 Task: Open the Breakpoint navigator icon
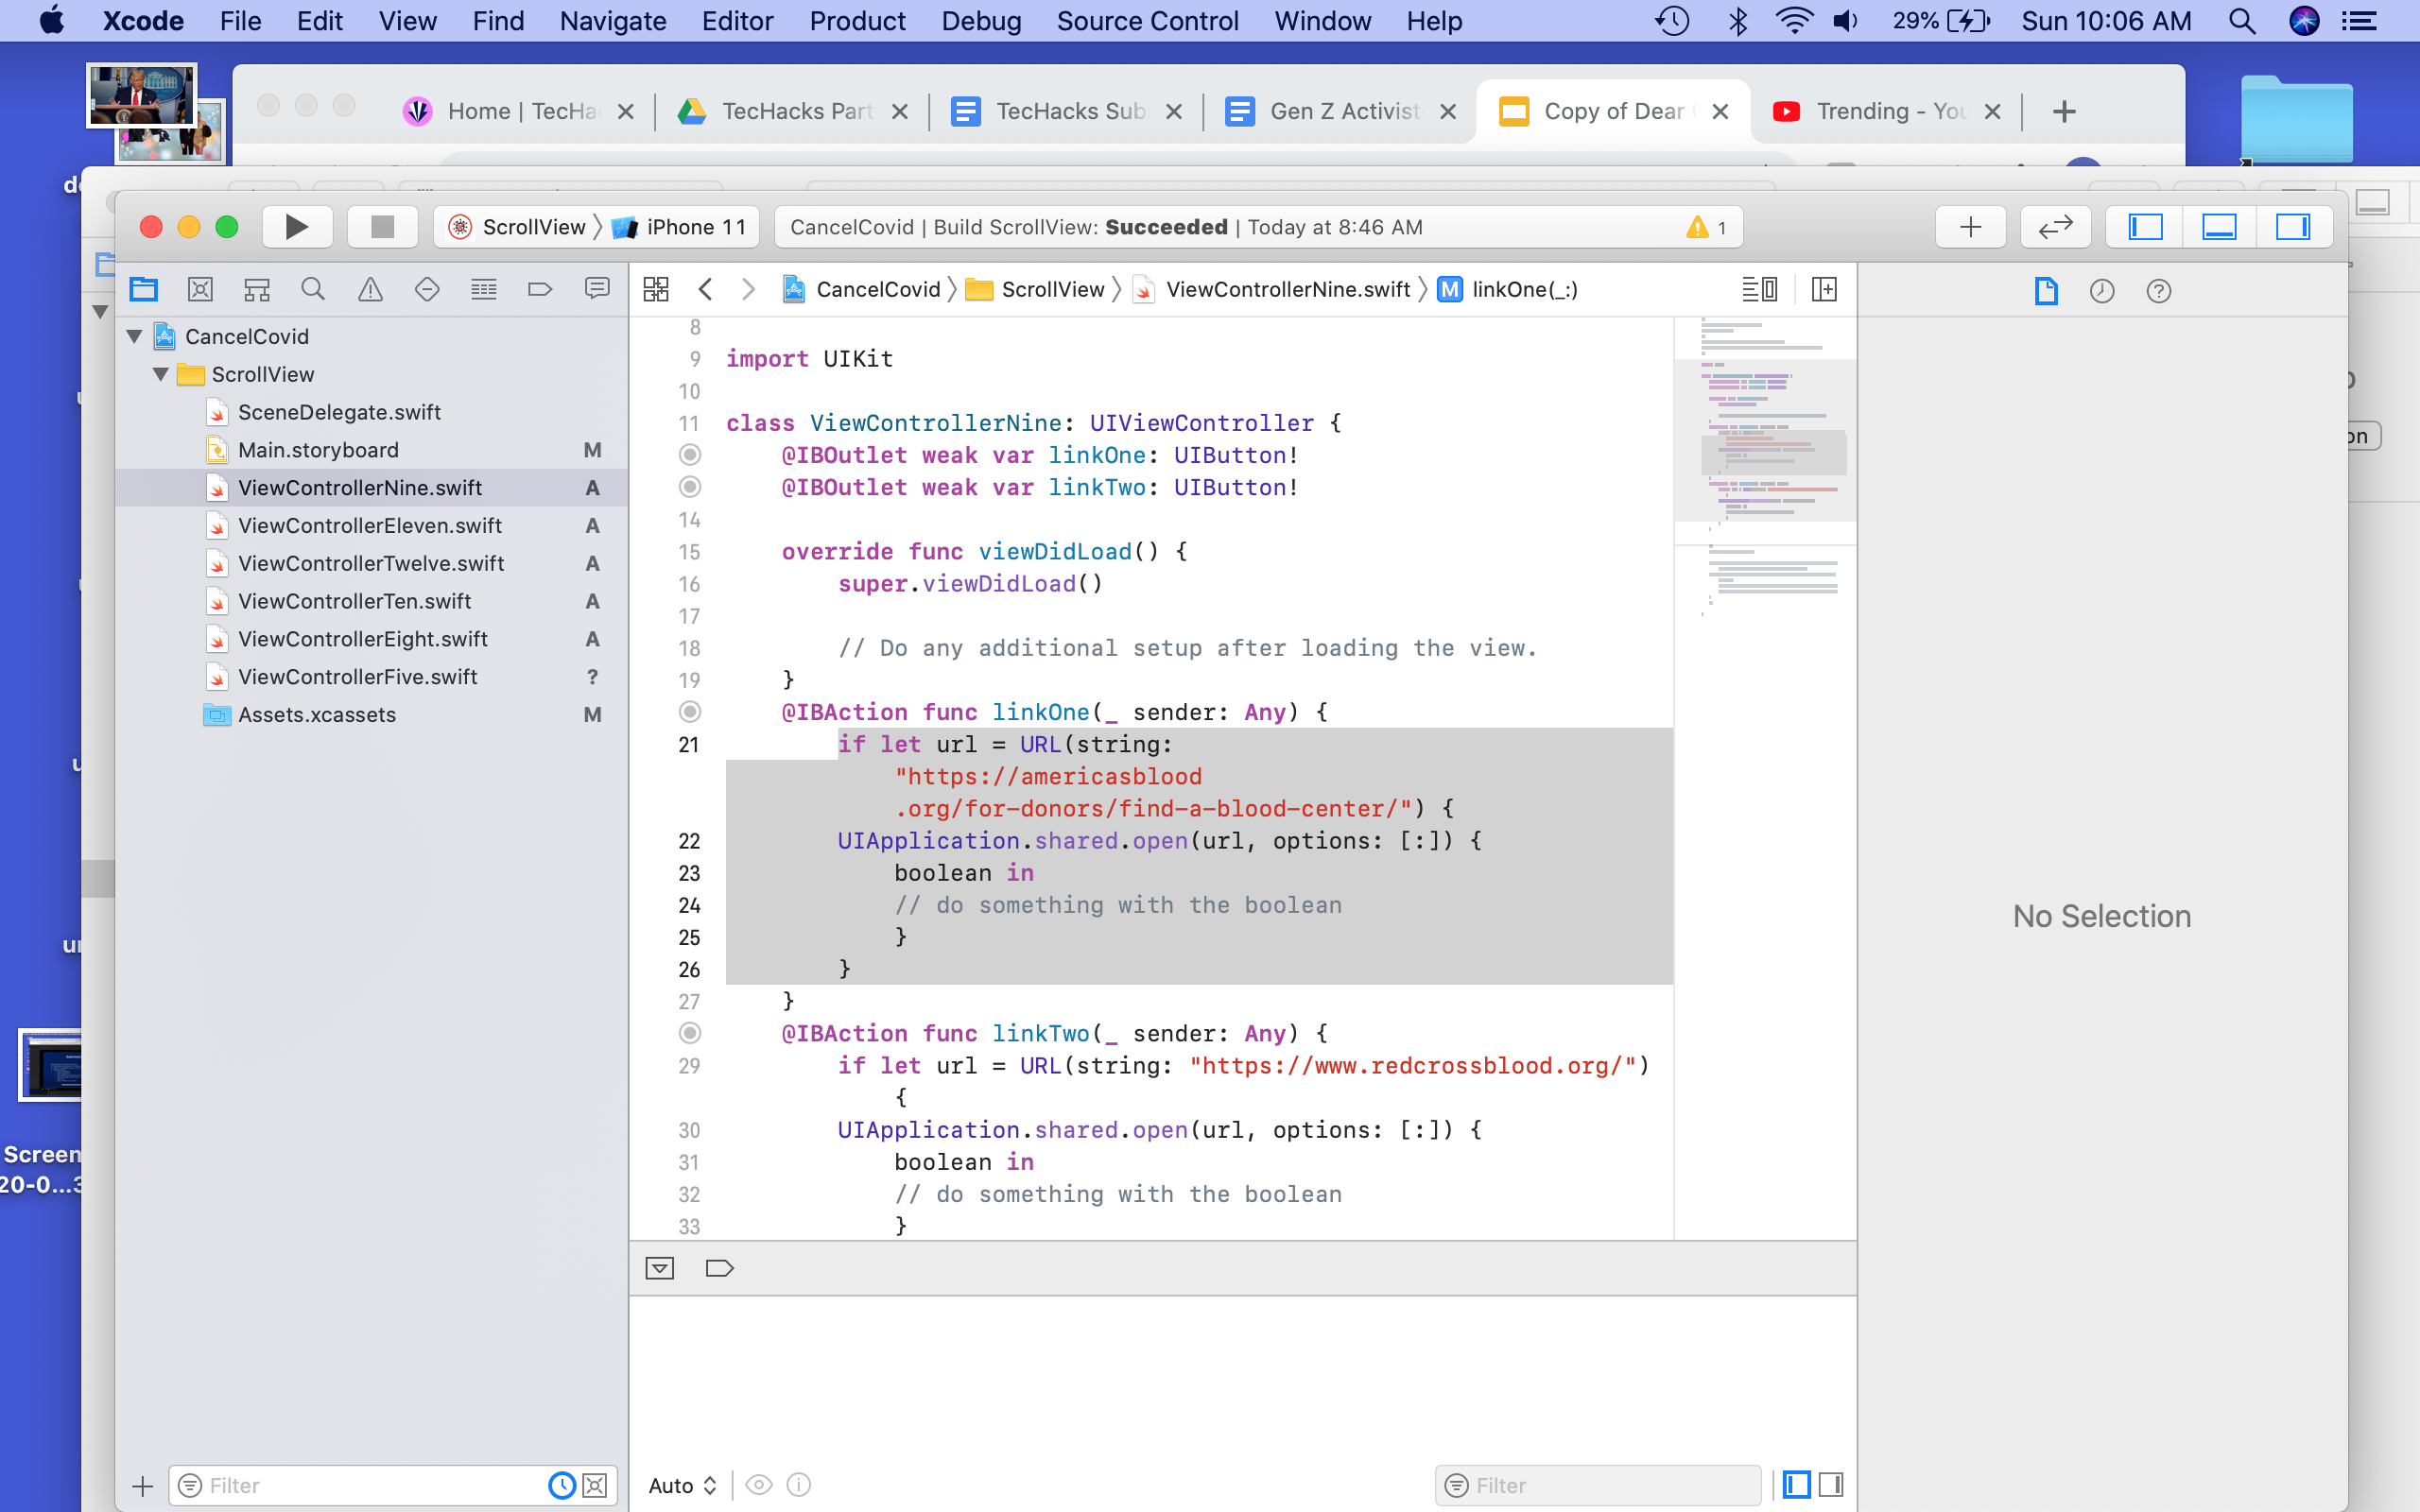pyautogui.click(x=540, y=290)
